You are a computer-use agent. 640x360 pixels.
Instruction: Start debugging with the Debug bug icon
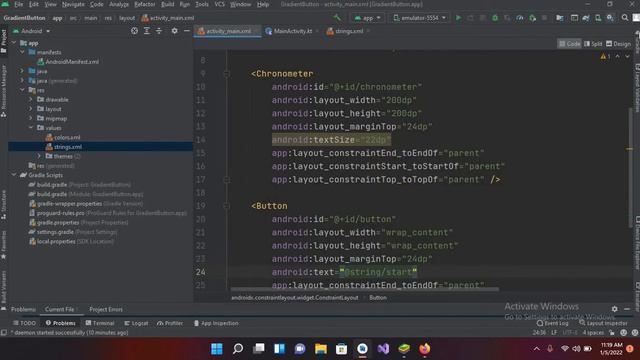pyautogui.click(x=495, y=18)
